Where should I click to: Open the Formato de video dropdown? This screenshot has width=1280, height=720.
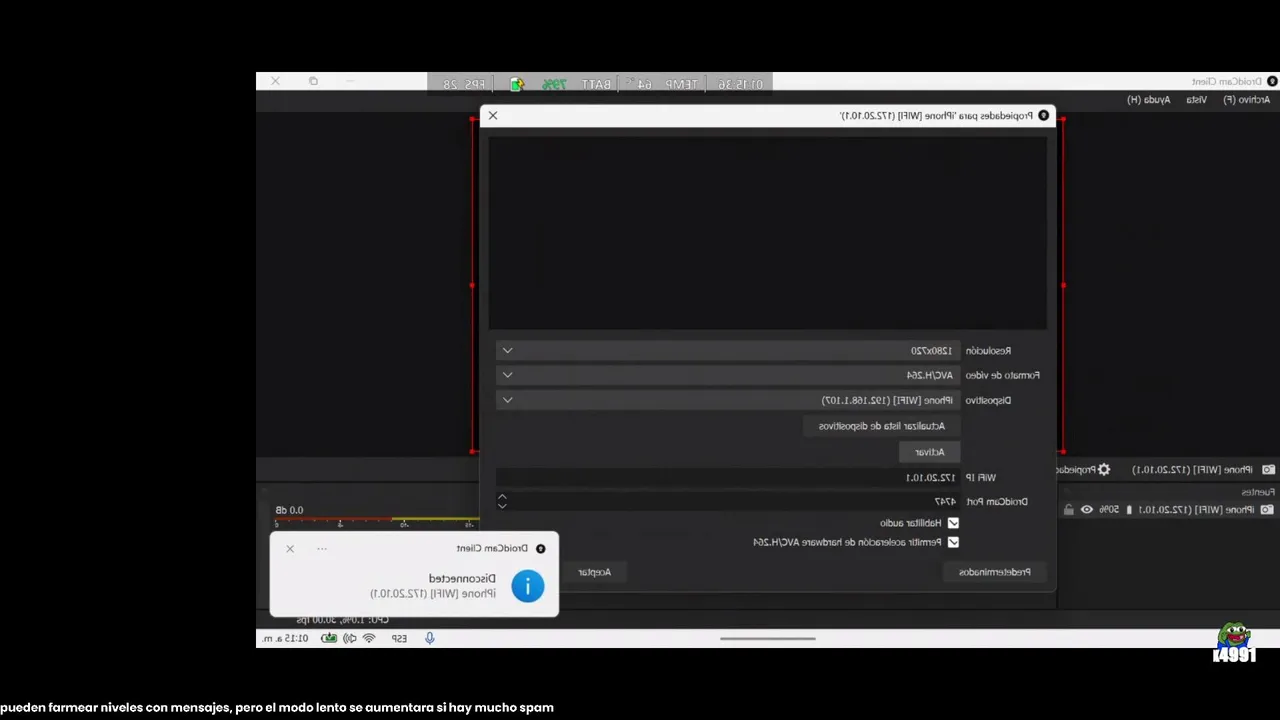[728, 375]
